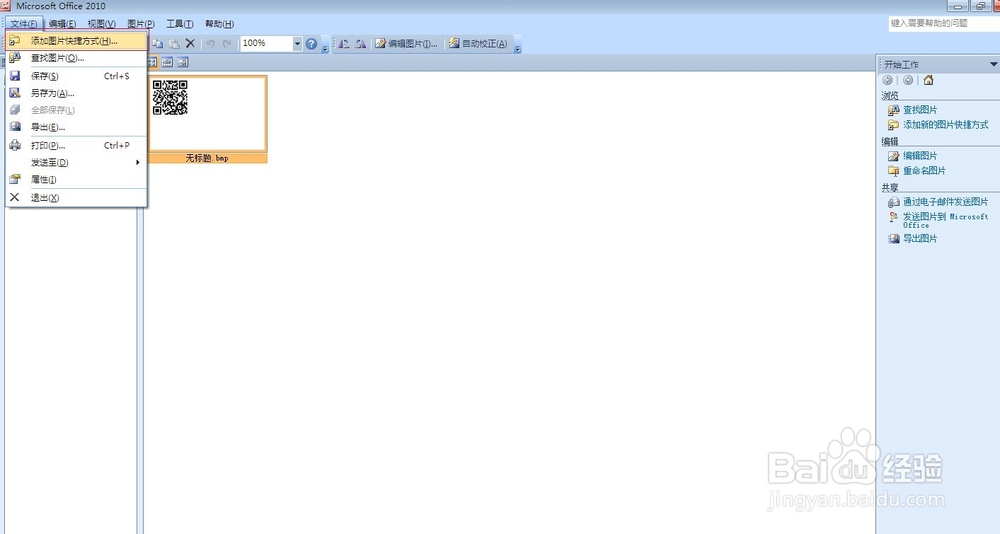1000x534 pixels.
Task: Open the 图片(P) menu
Action: (x=141, y=24)
